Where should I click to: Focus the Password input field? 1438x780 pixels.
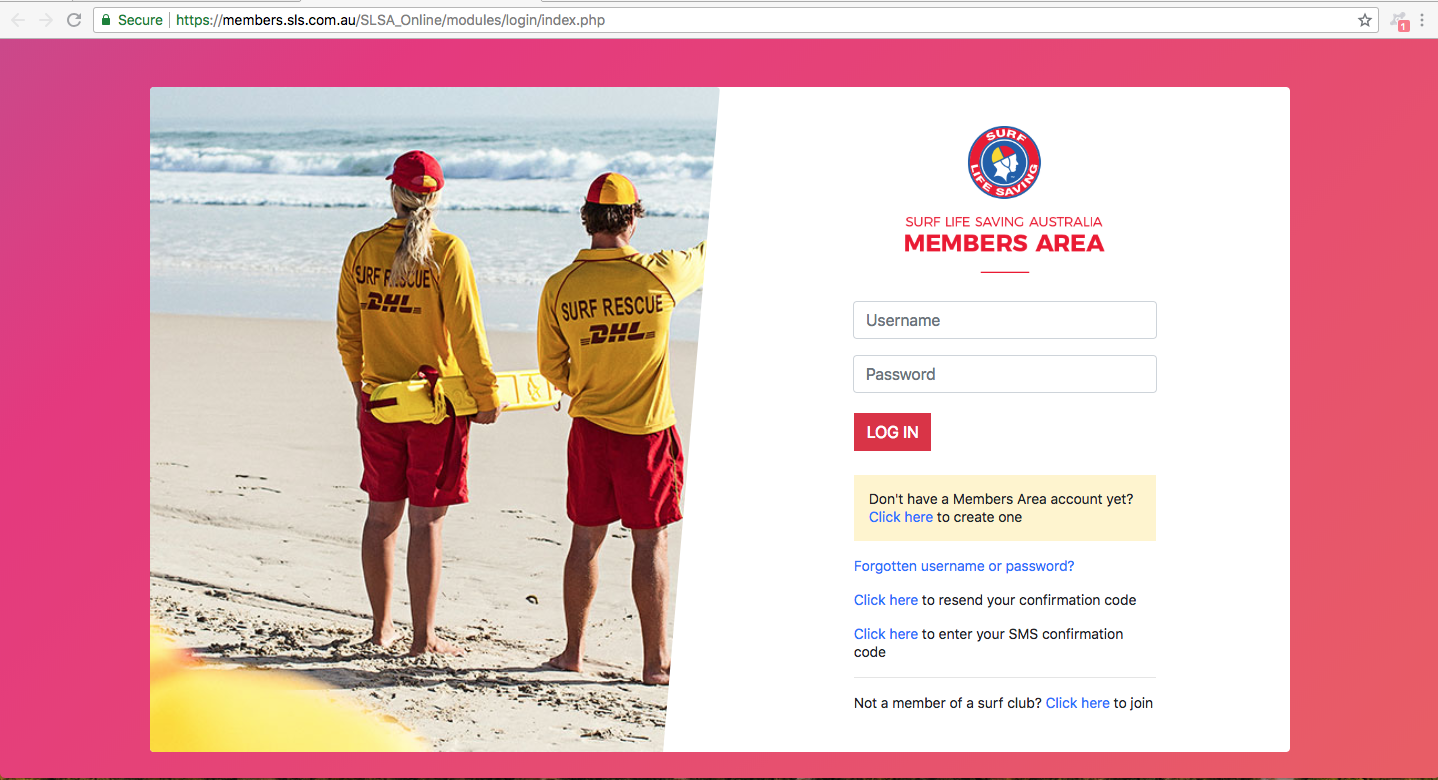coord(1004,374)
